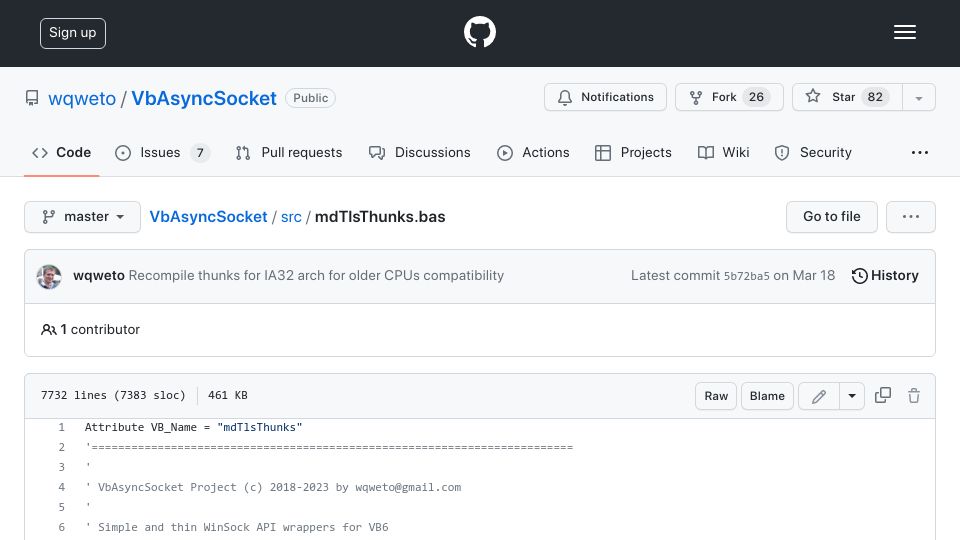Click the star count badge 82

click(875, 97)
